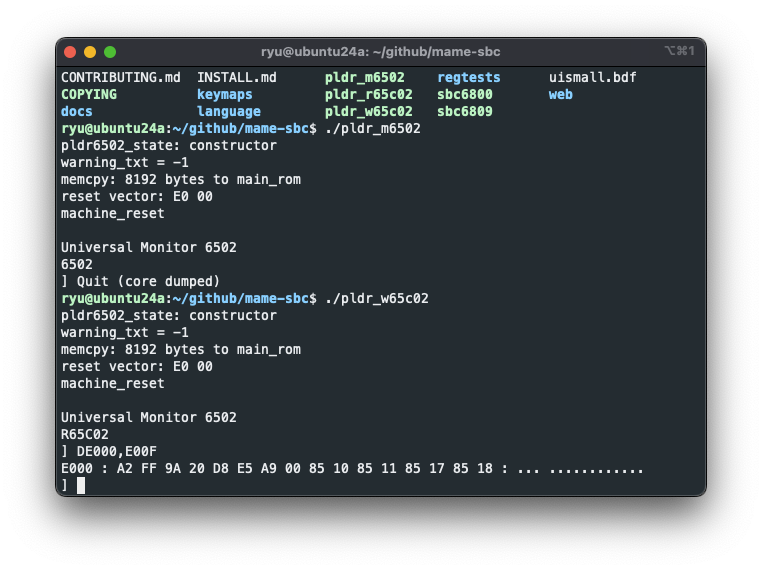Image resolution: width=762 pixels, height=570 pixels.
Task: Click the second 'reset vector: E0 00' line
Action: [137, 366]
